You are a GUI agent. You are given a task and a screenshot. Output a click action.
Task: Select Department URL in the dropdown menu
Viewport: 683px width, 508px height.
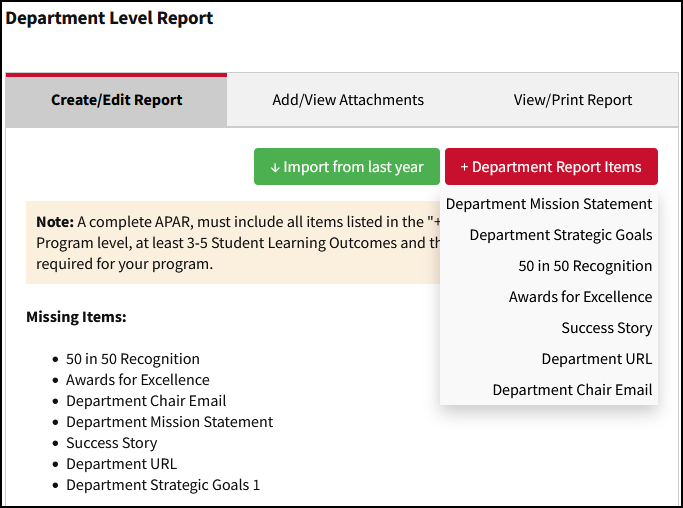[596, 359]
